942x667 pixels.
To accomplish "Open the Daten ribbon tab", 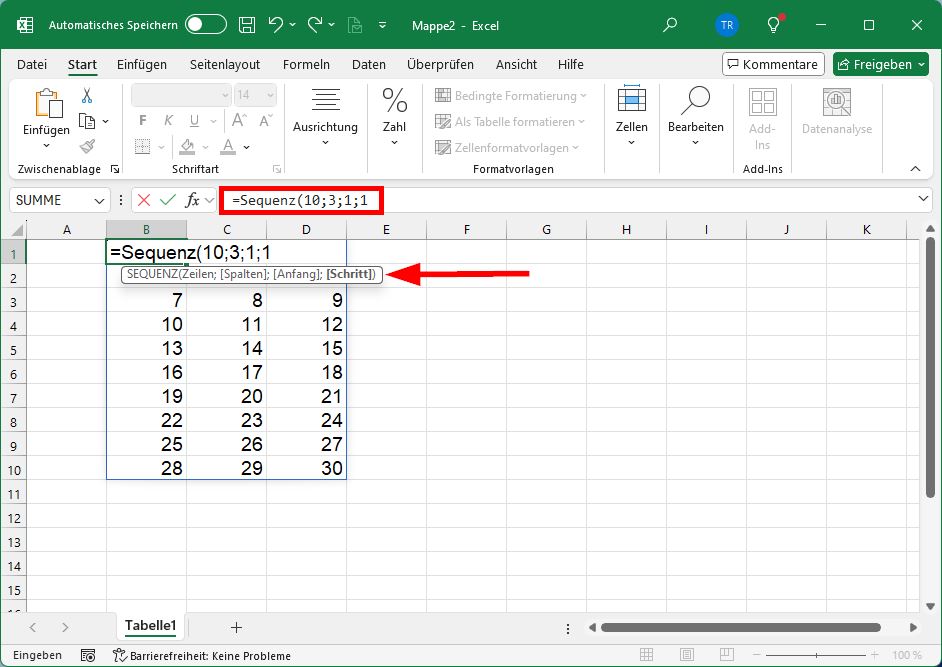I will pyautogui.click(x=369, y=64).
